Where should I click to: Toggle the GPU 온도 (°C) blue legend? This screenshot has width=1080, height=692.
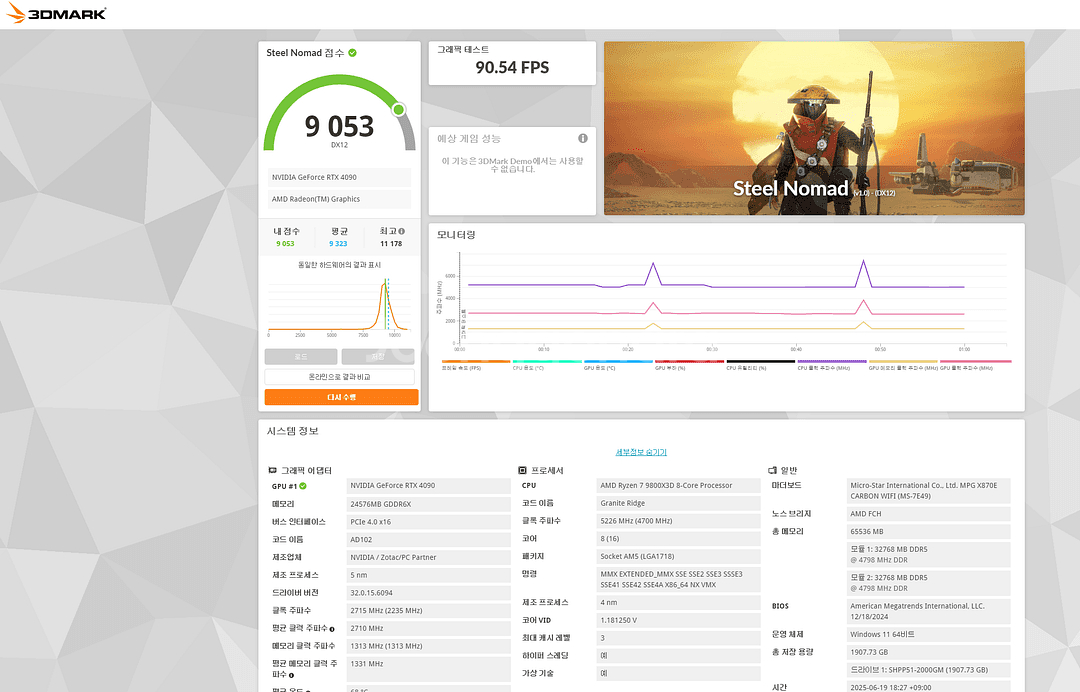[x=619, y=364]
